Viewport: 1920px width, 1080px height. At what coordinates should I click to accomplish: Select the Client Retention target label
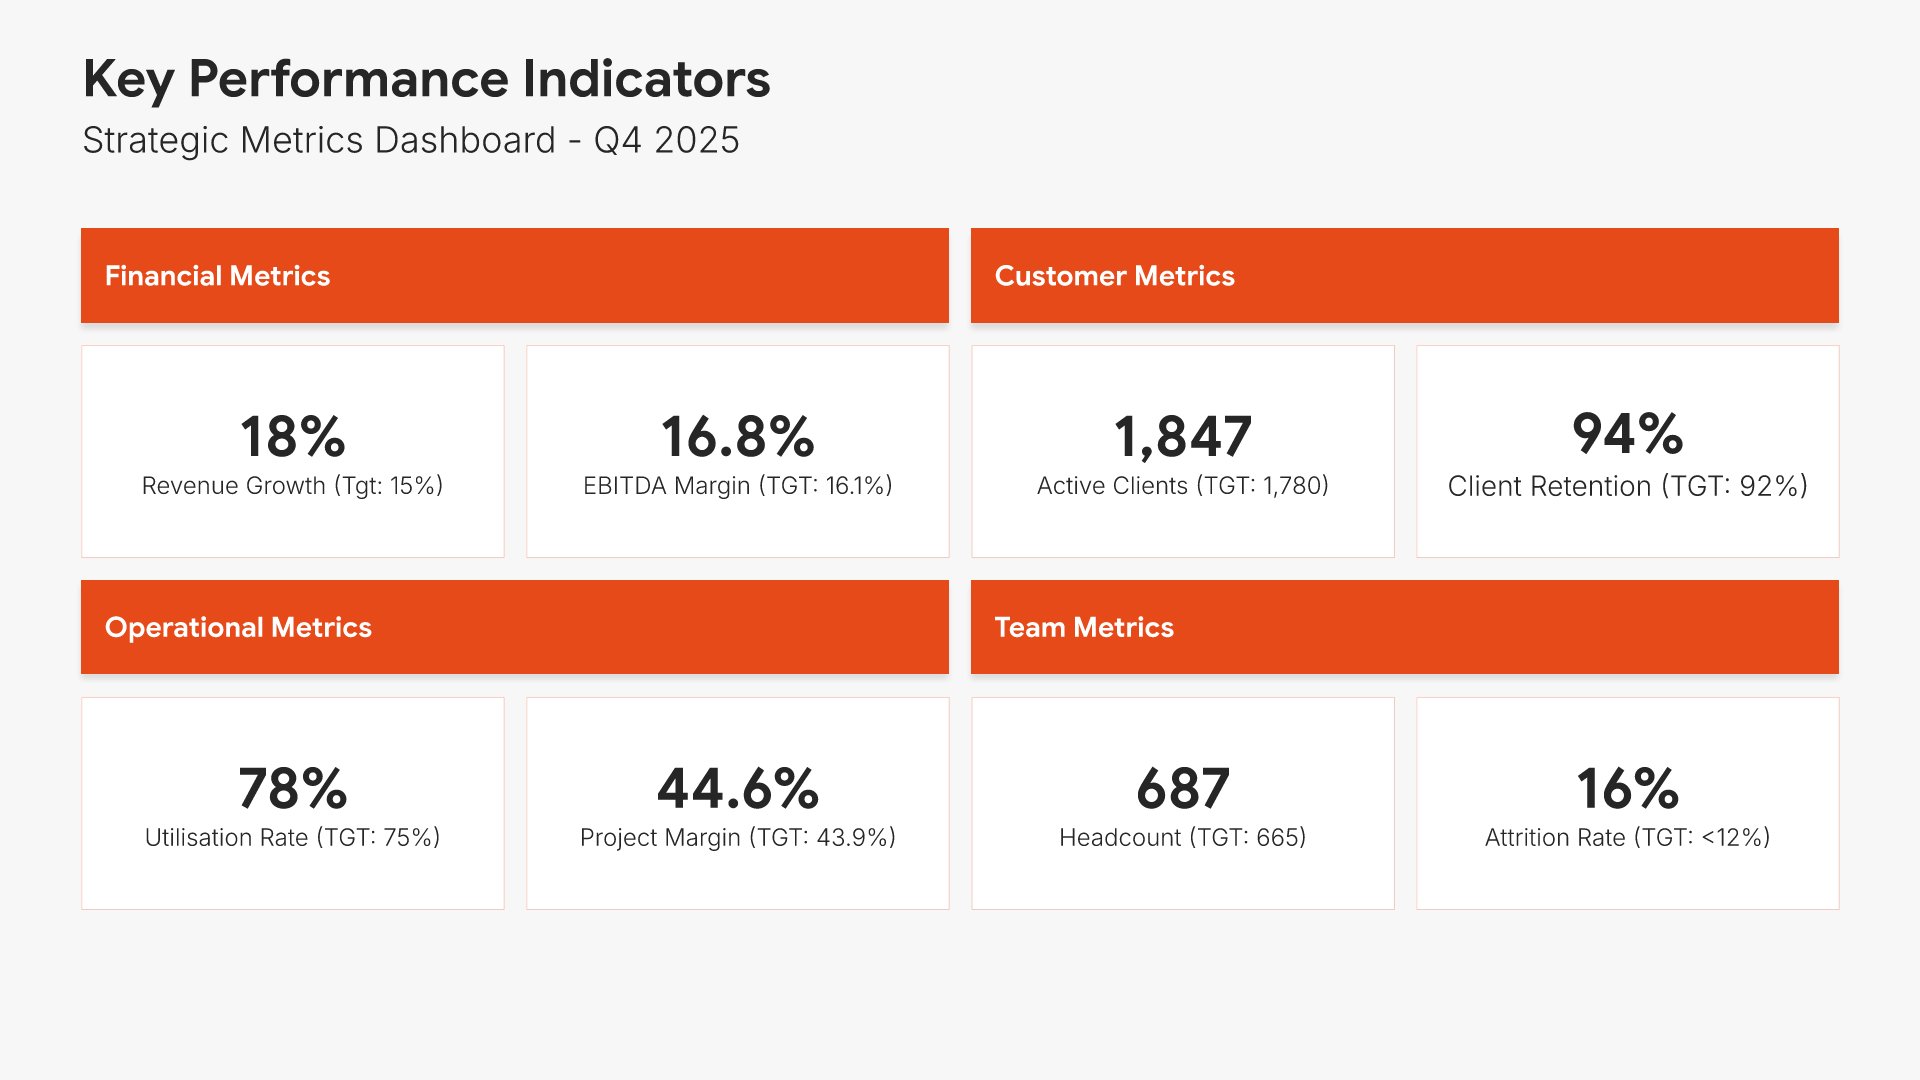coord(1627,486)
